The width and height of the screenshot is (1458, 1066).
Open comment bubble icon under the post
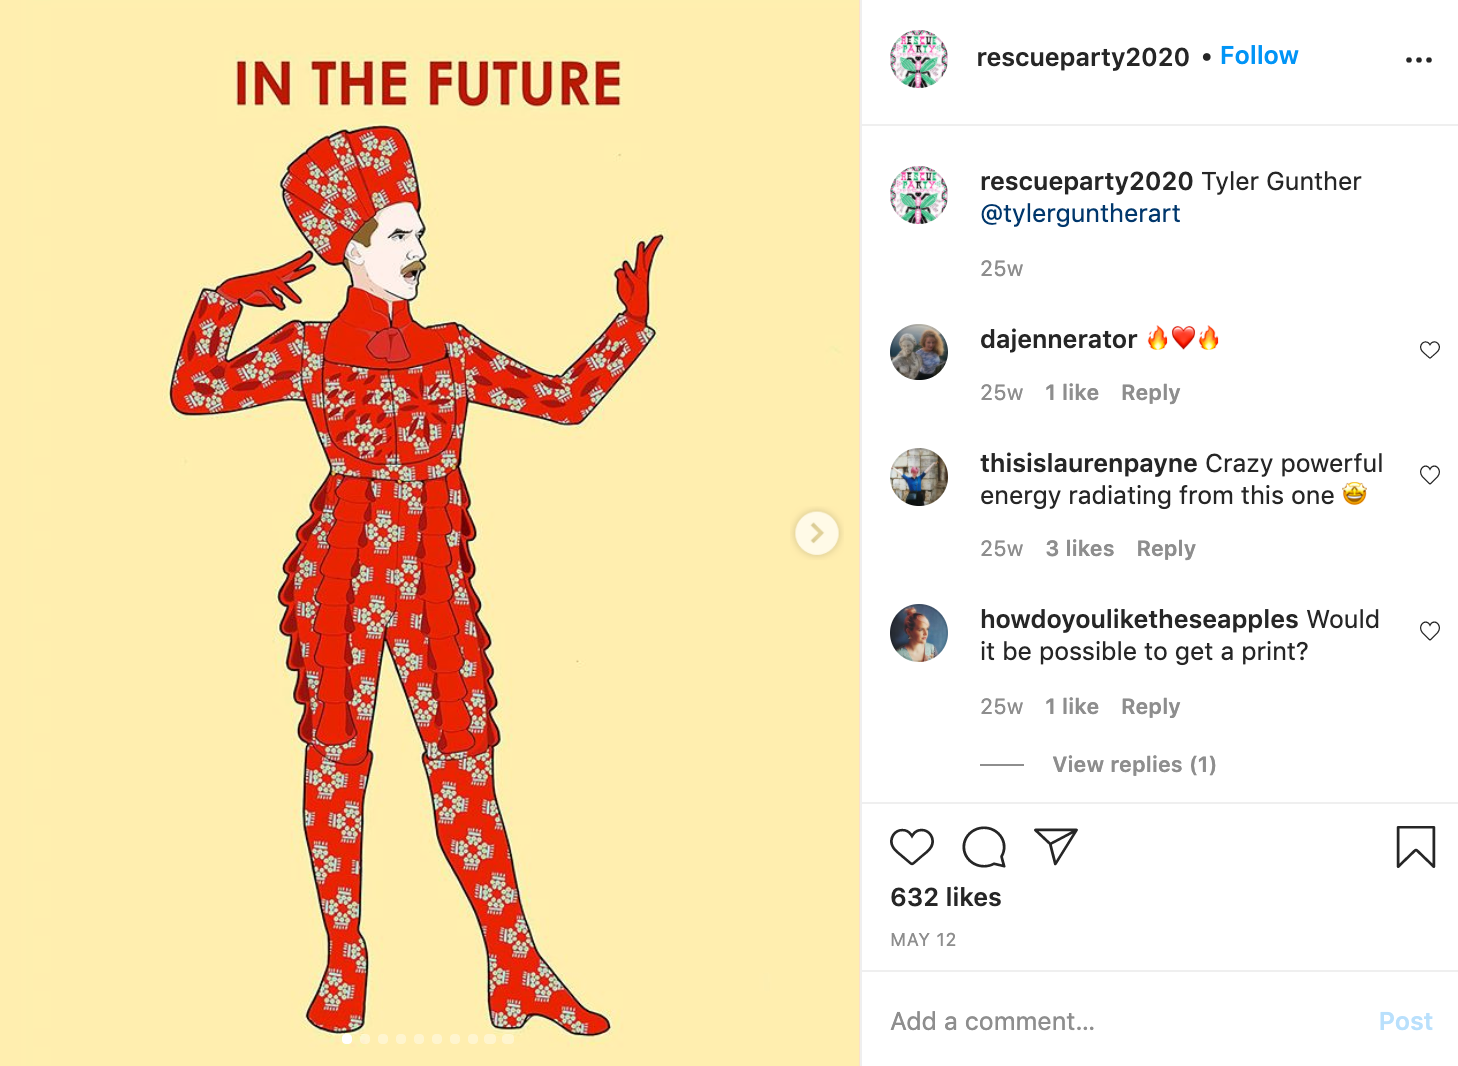984,847
